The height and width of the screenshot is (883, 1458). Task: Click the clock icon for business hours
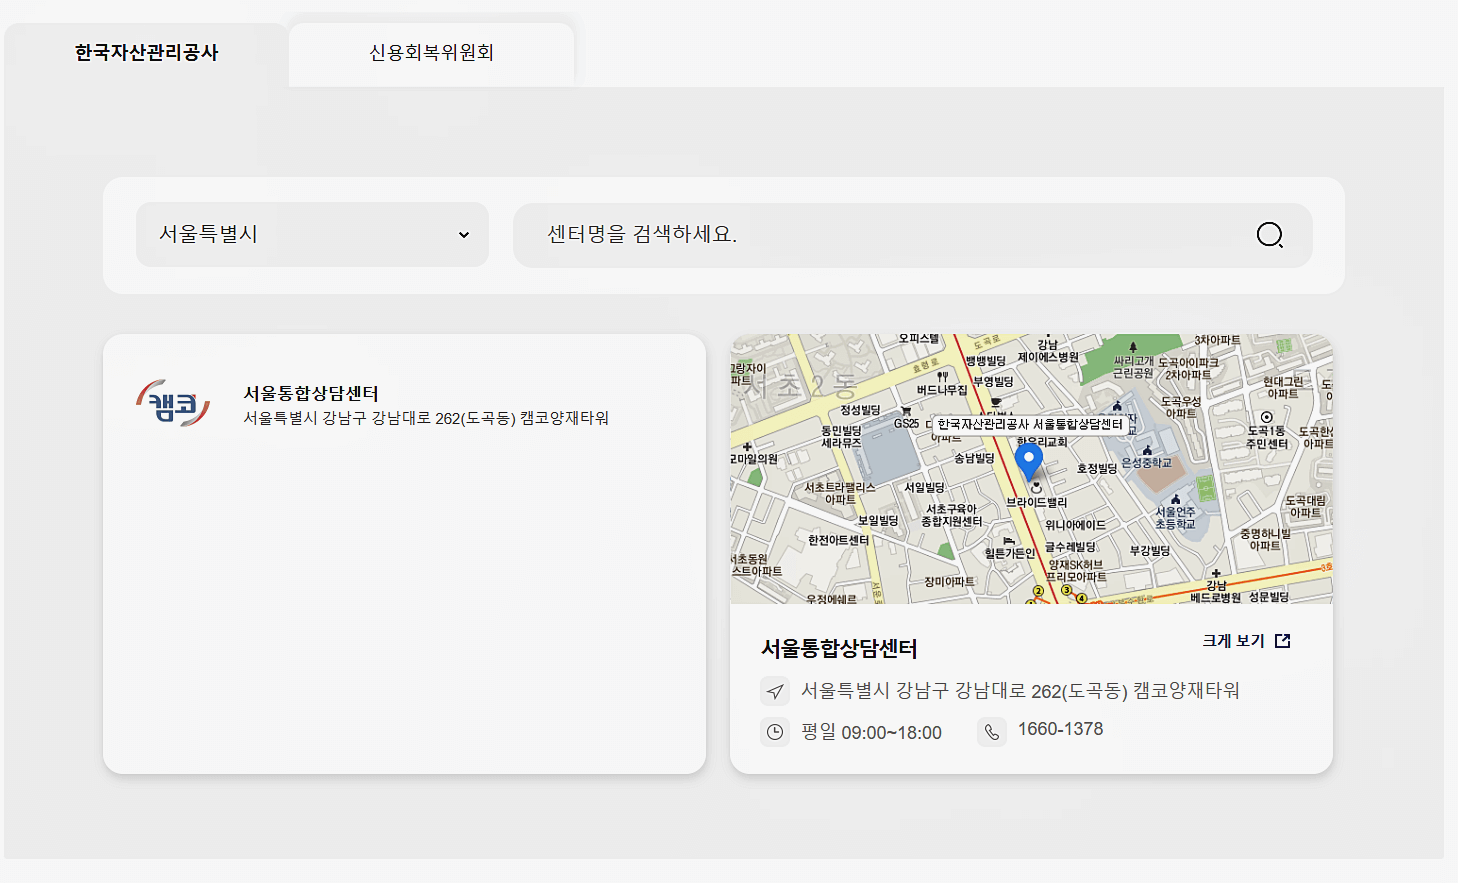pyautogui.click(x=775, y=732)
